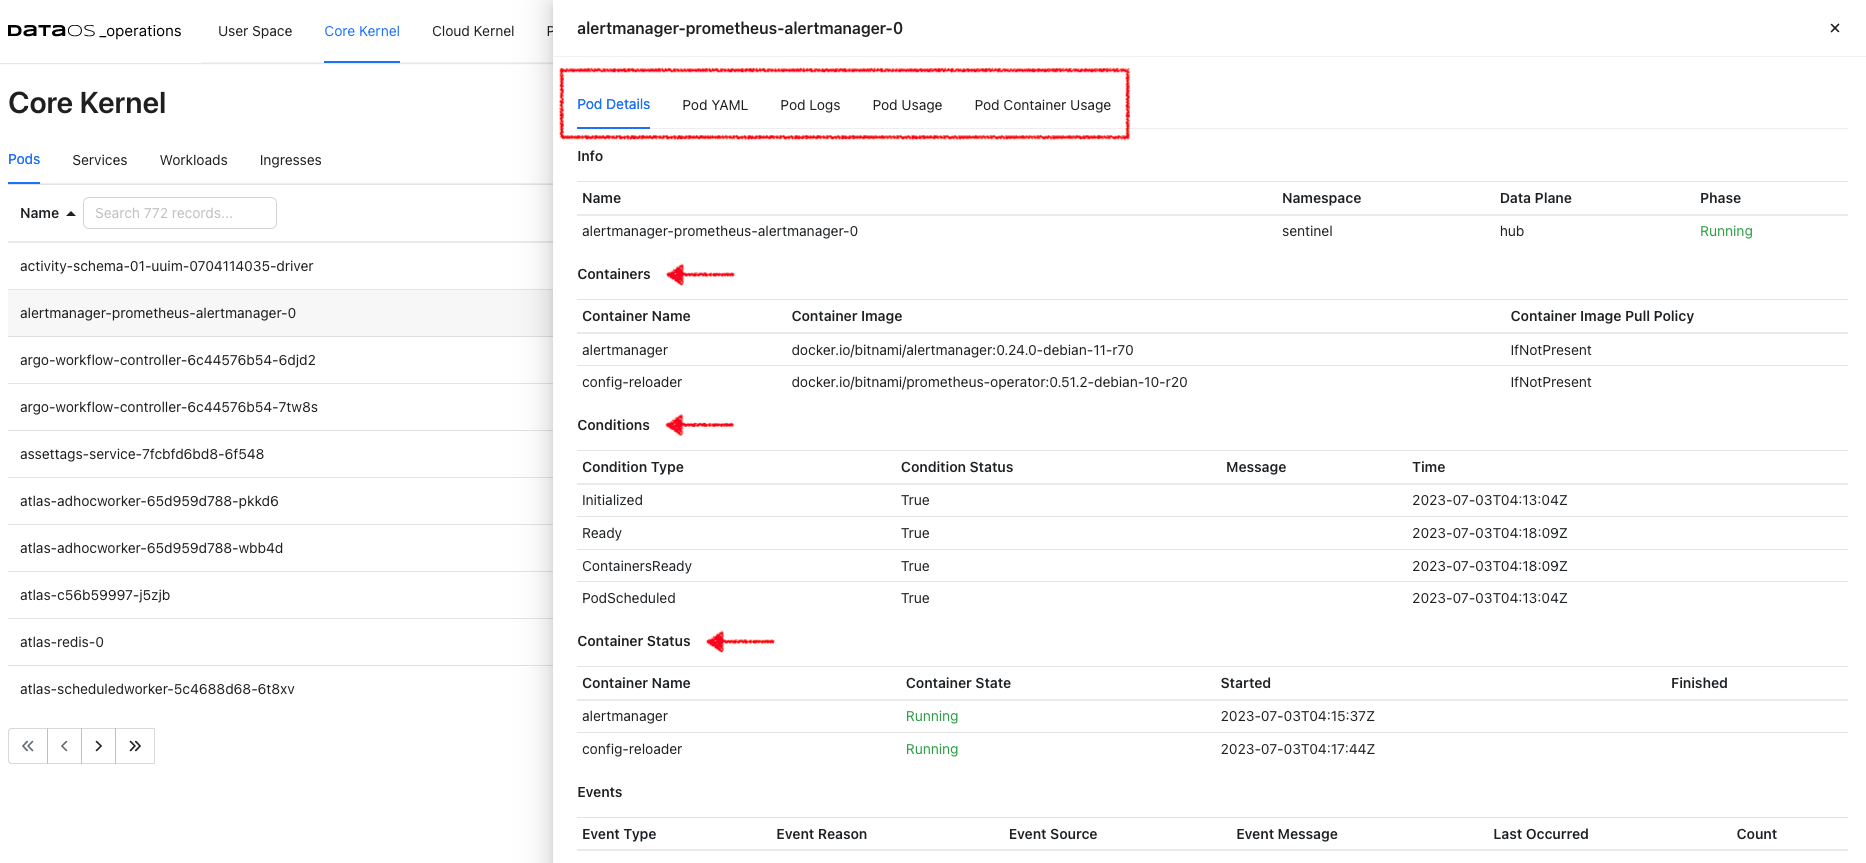Click docker.io/bitnami/alertmanager image text
This screenshot has width=1866, height=863.
(962, 350)
